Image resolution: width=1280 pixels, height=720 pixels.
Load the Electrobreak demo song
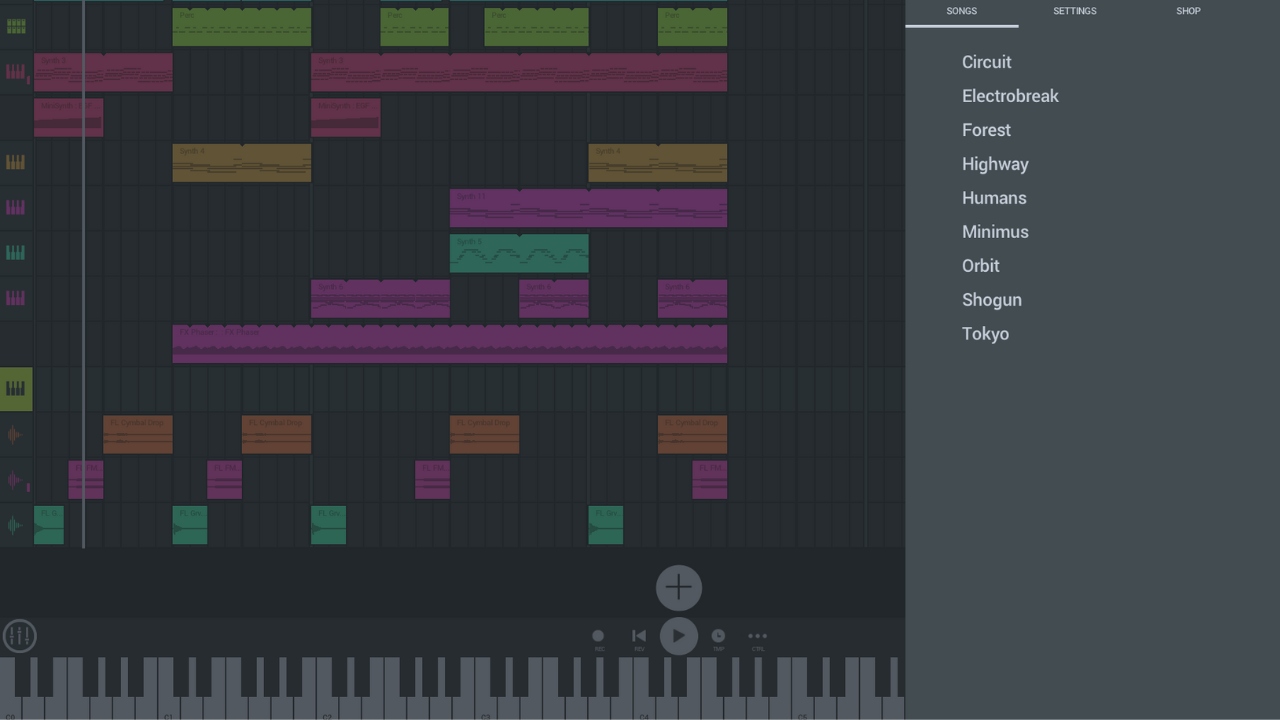tap(1010, 96)
